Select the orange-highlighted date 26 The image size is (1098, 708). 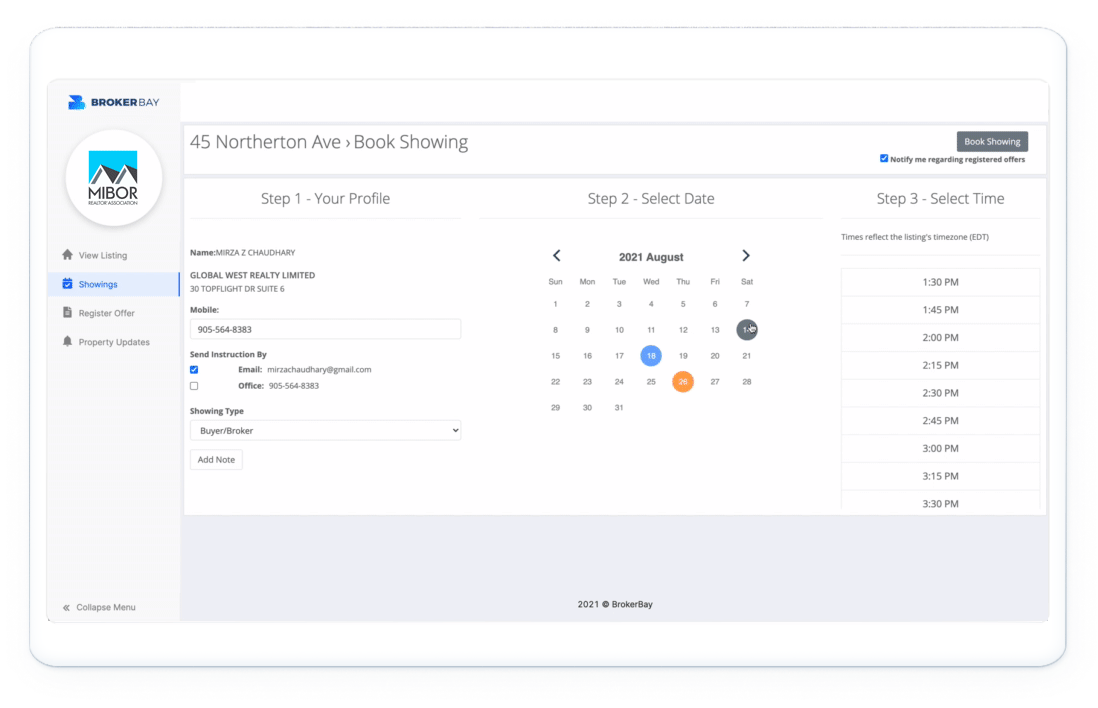683,381
